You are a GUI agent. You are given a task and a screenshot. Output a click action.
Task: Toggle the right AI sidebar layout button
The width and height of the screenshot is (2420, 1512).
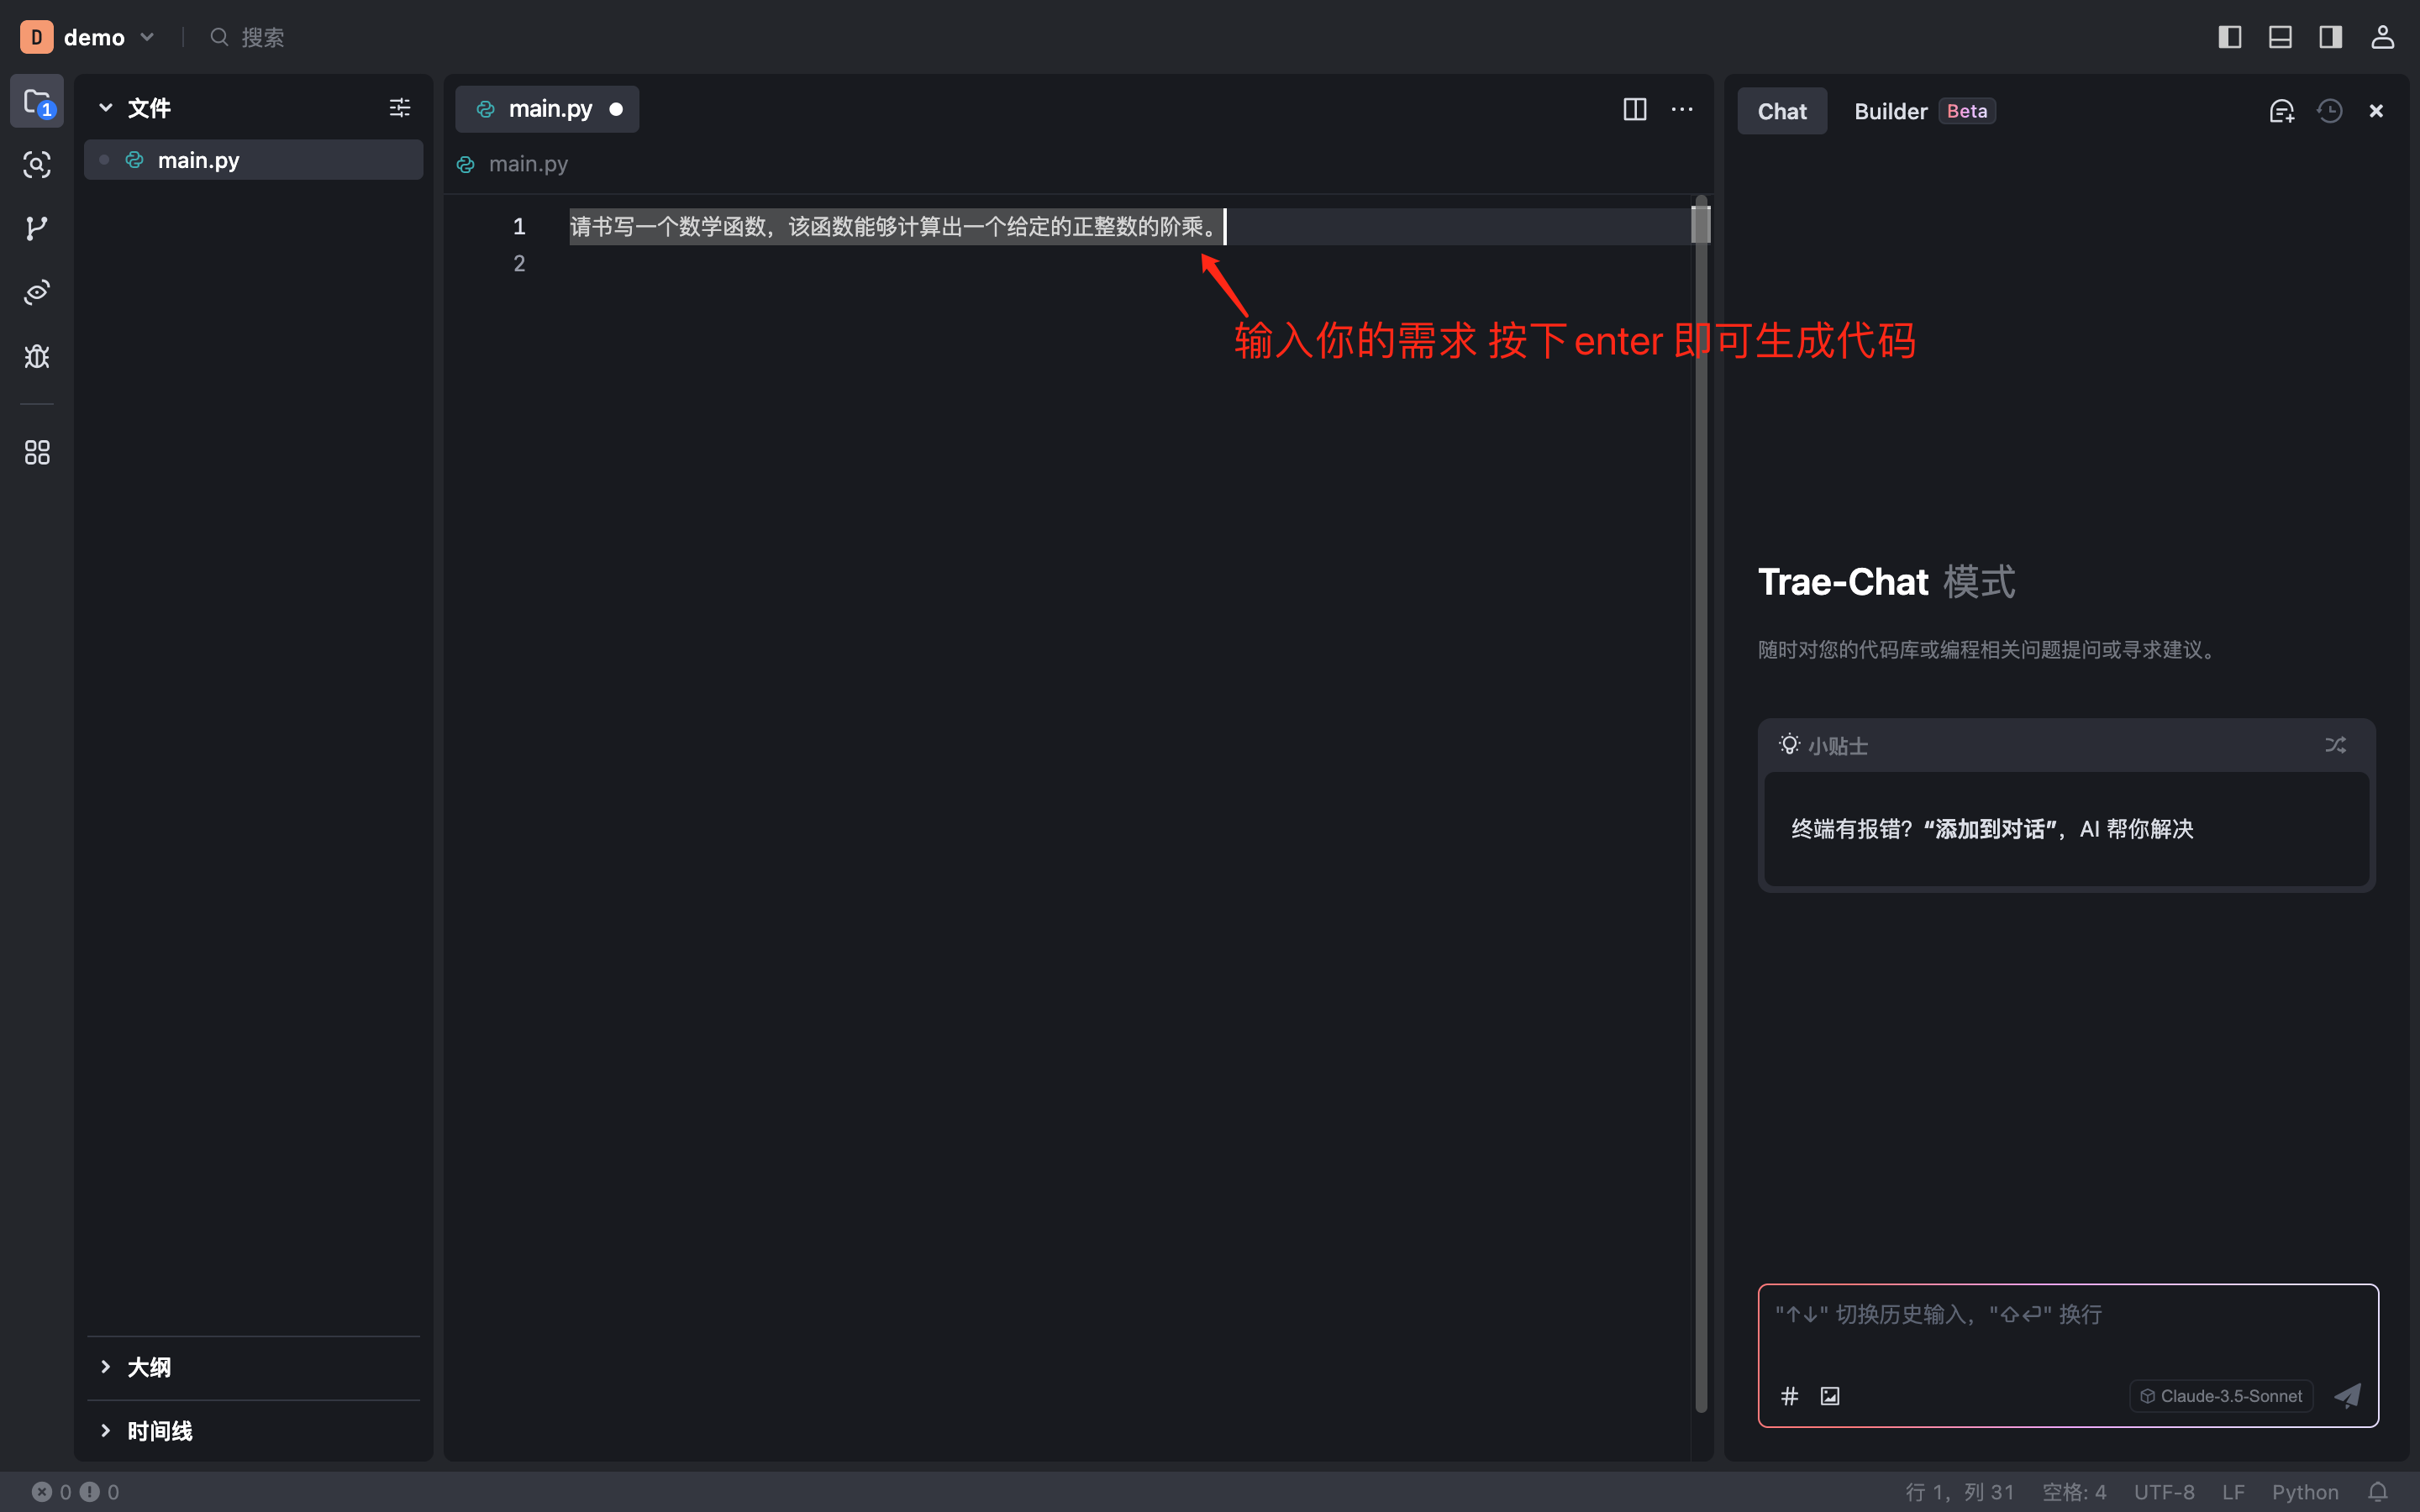[x=2330, y=37]
